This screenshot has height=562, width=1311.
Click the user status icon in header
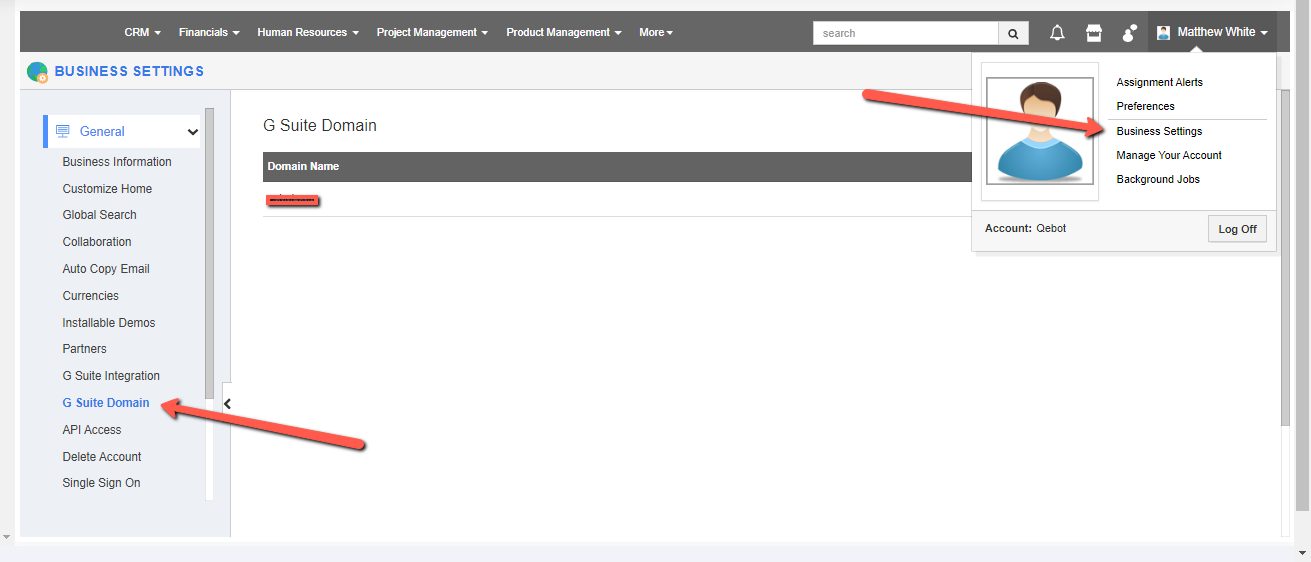point(1130,33)
